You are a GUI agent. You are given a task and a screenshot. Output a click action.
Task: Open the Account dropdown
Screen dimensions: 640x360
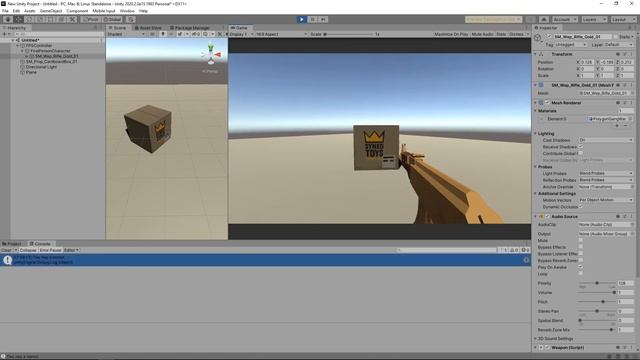coord(564,19)
